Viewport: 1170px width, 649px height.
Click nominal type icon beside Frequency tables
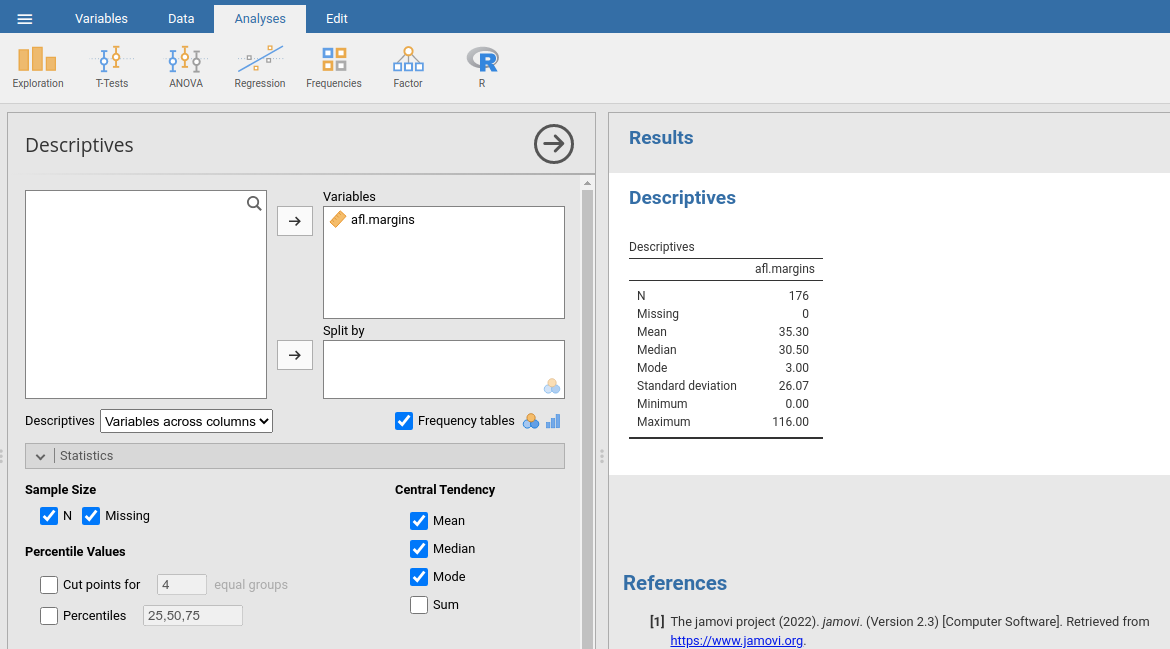pos(531,421)
